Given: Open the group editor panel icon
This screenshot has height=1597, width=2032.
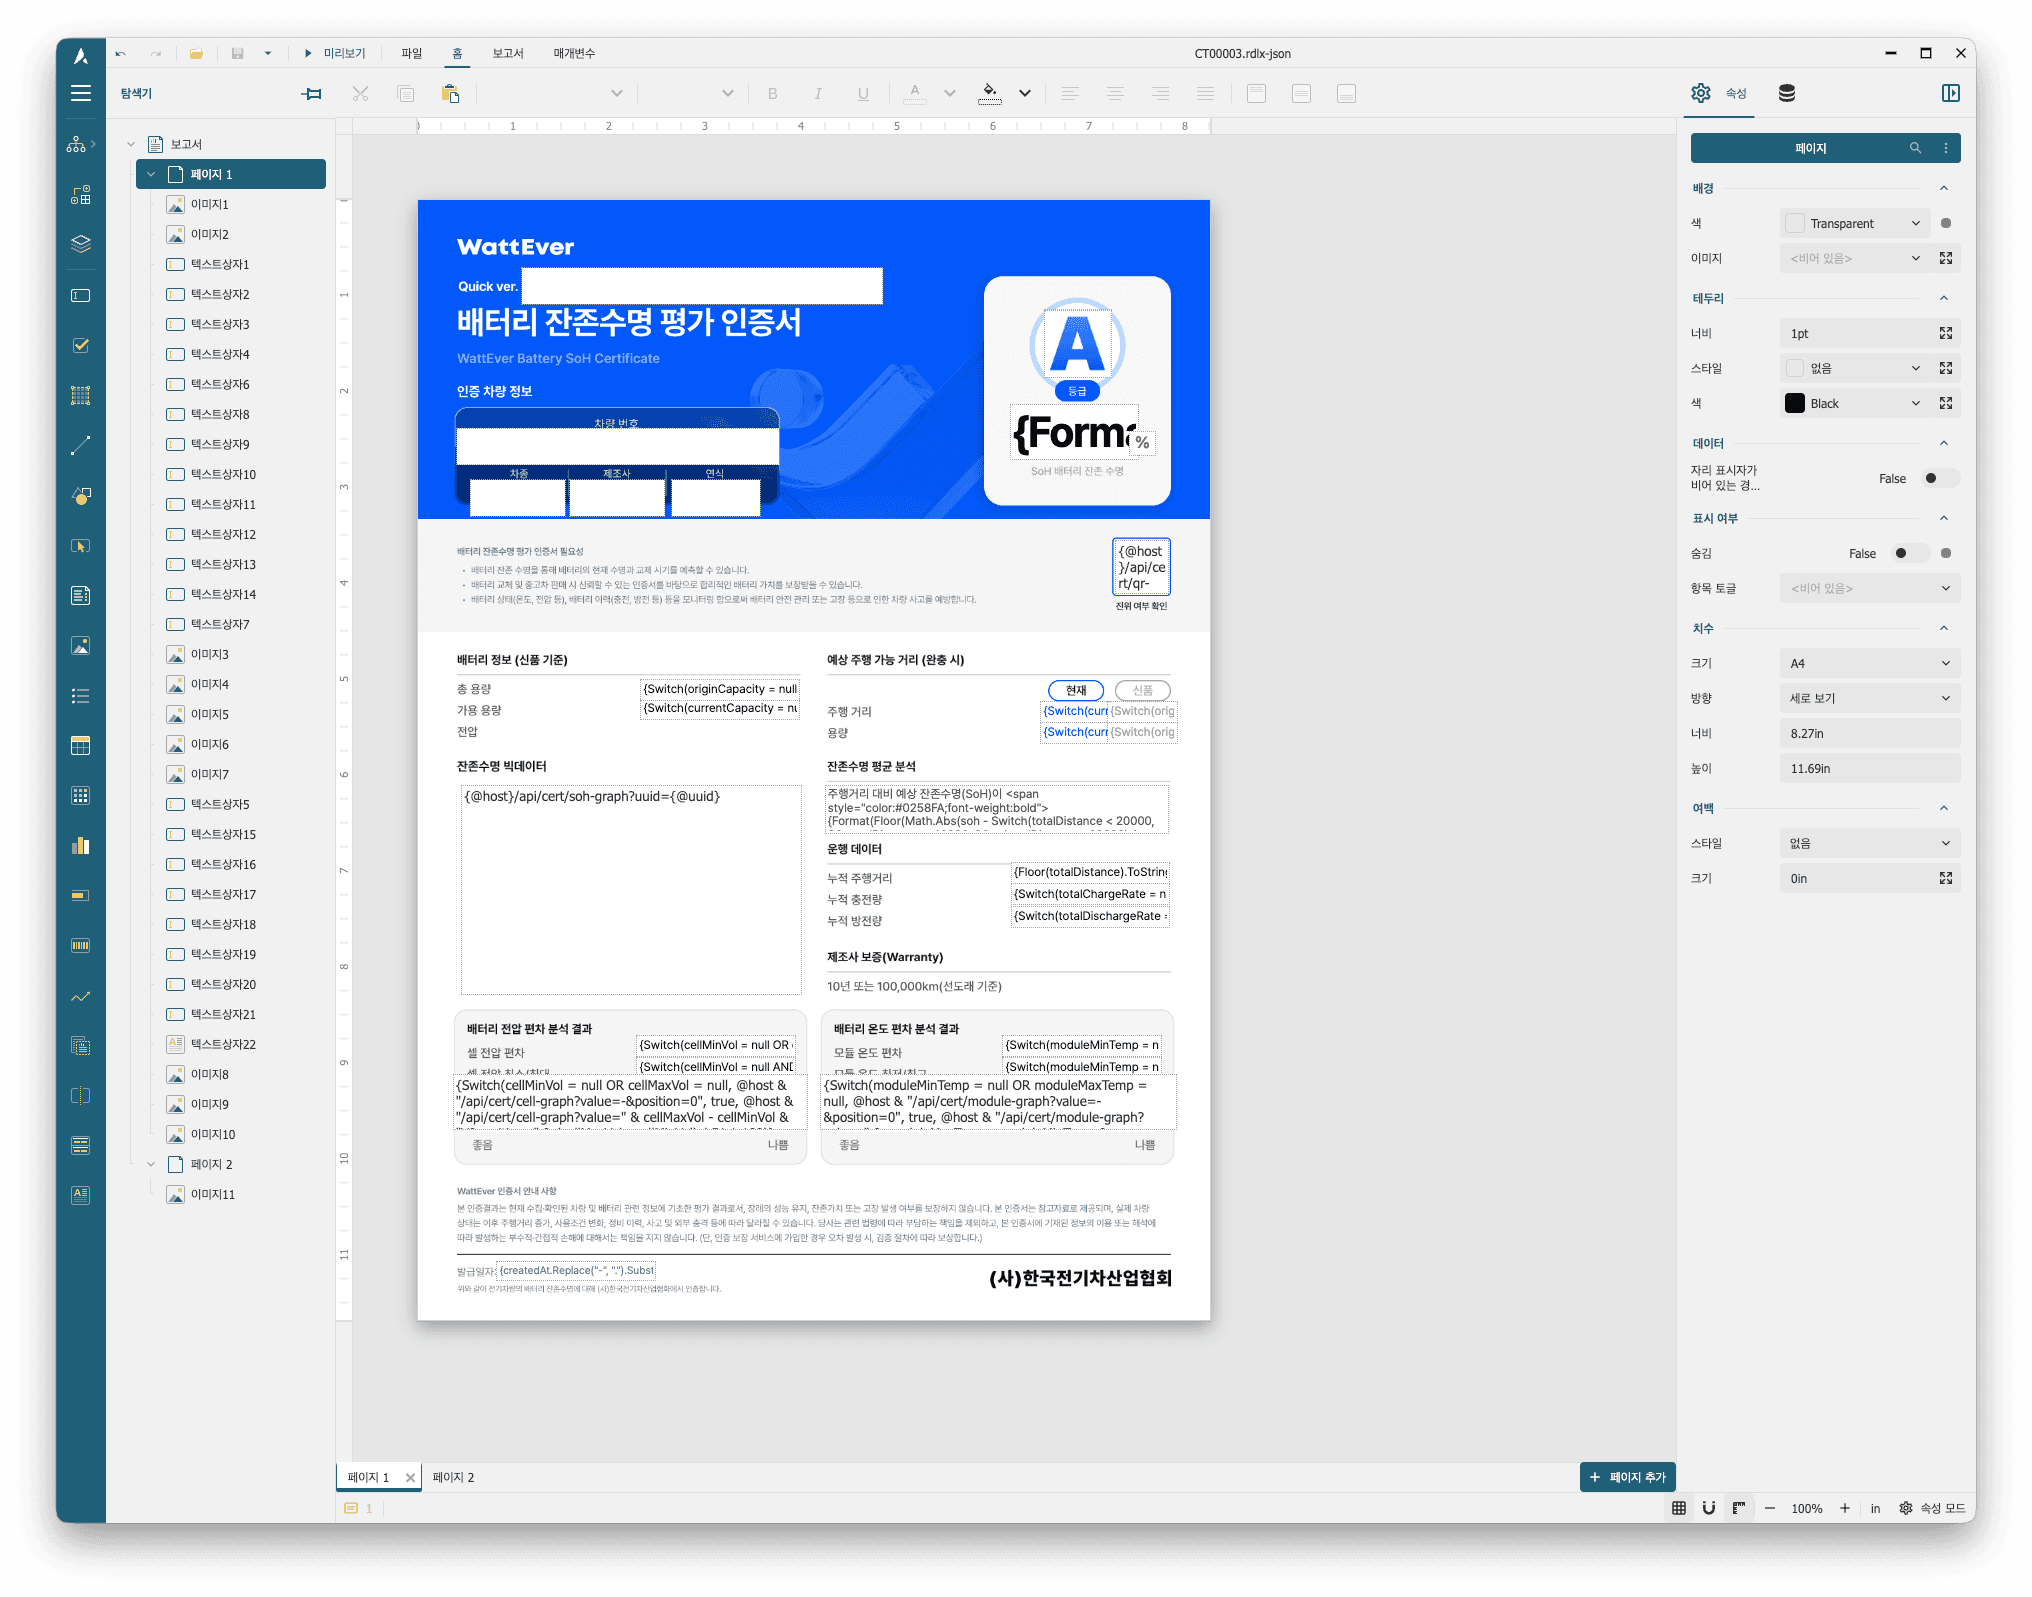Looking at the screenshot, I should 81,194.
